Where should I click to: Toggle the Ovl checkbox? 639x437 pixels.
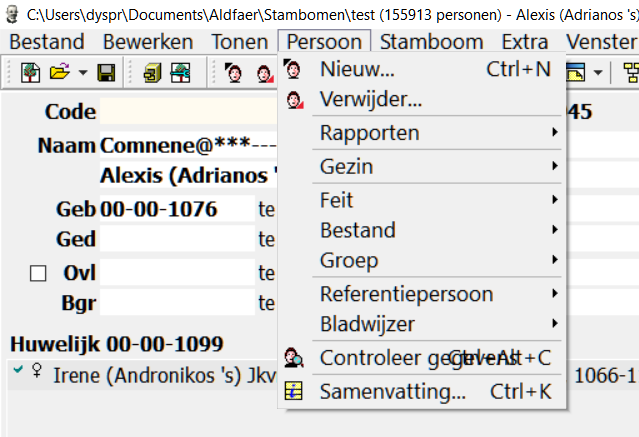tap(38, 273)
